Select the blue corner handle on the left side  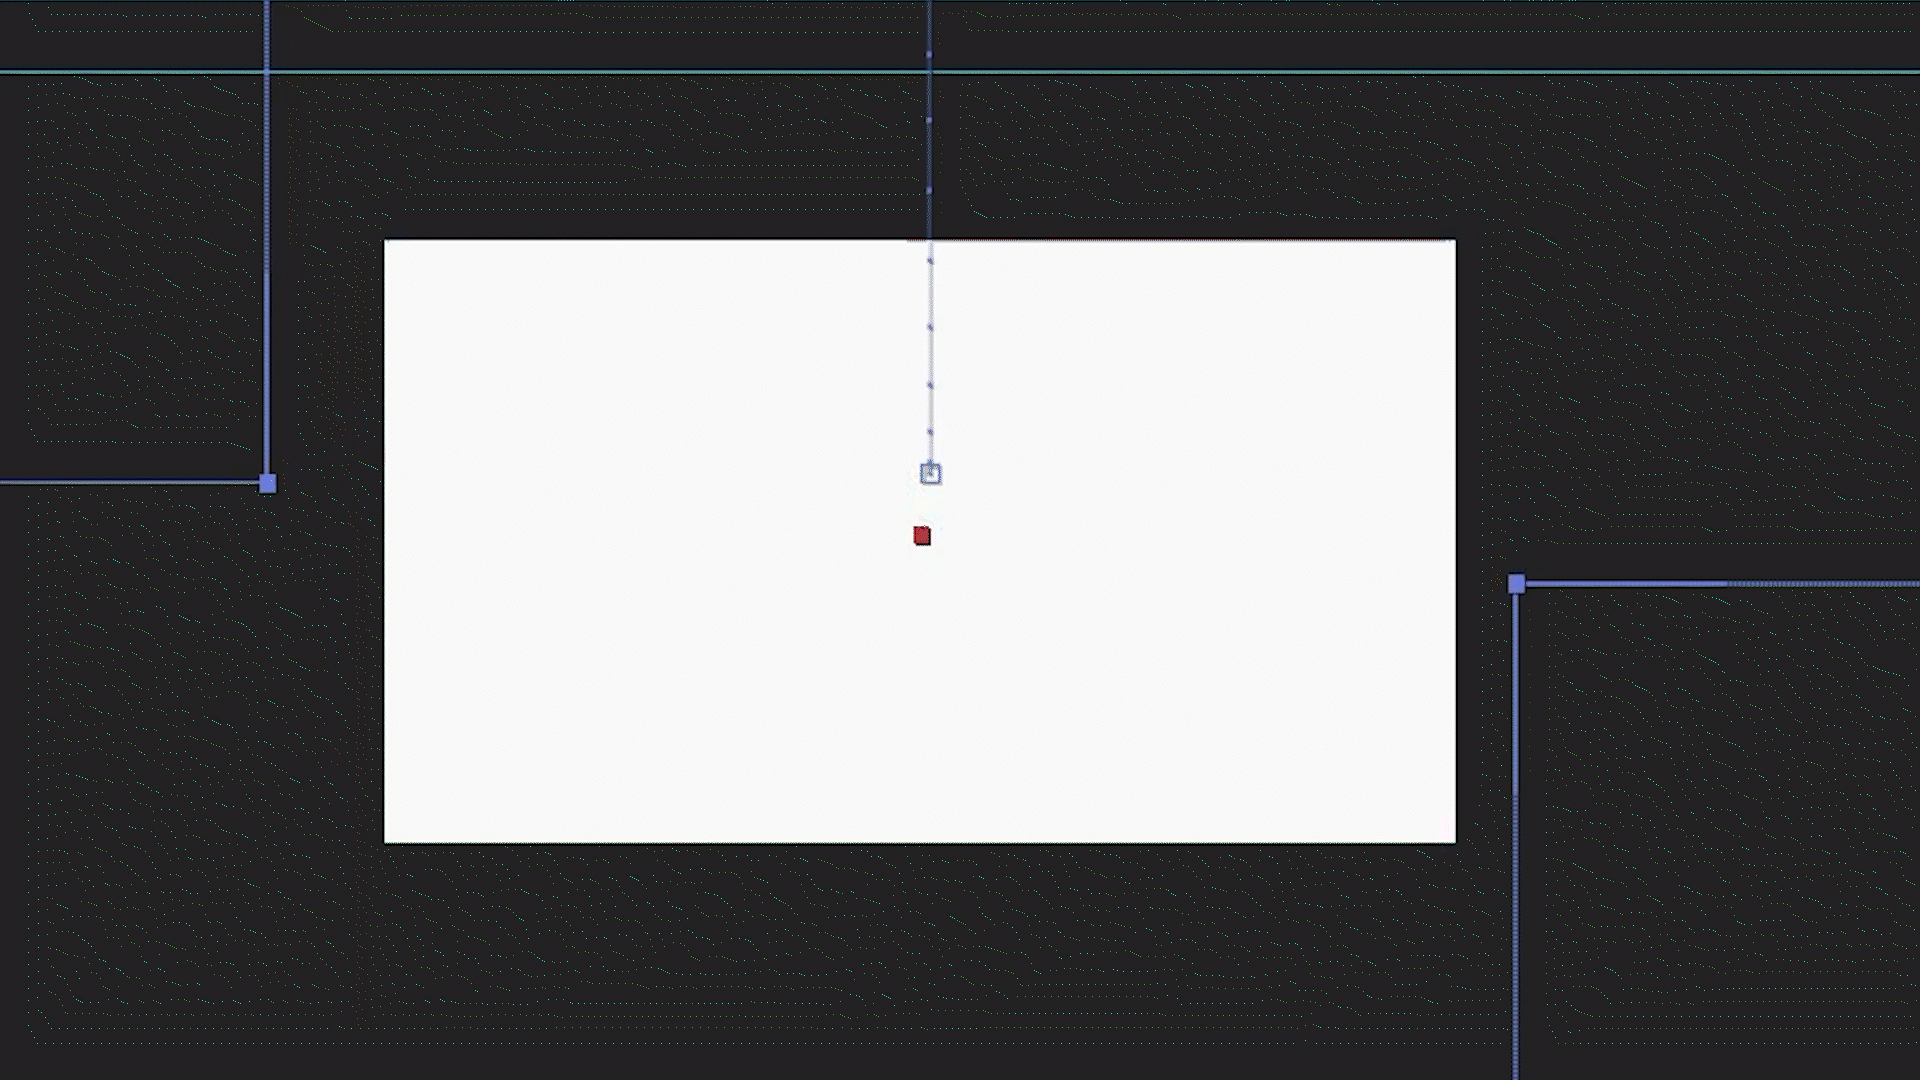tap(267, 483)
